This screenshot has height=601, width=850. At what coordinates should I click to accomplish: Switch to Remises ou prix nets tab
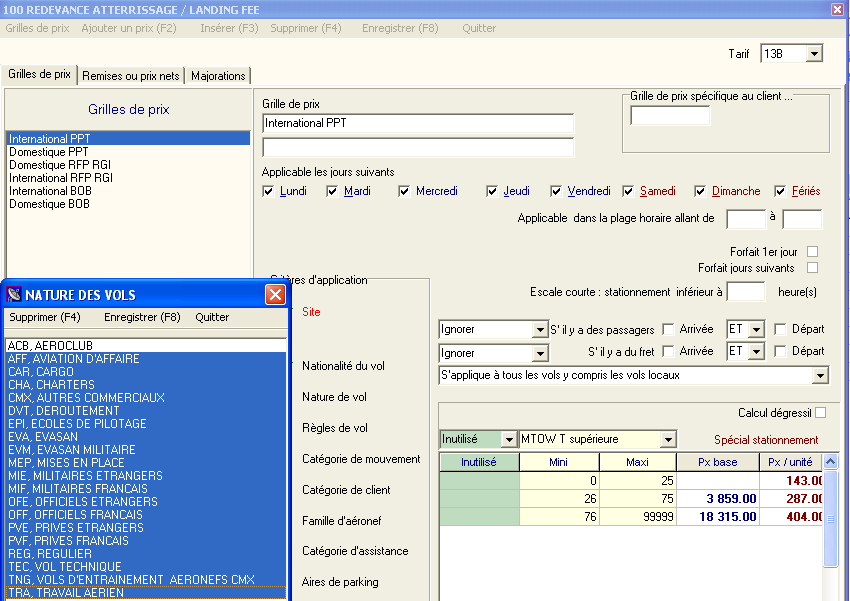click(131, 76)
